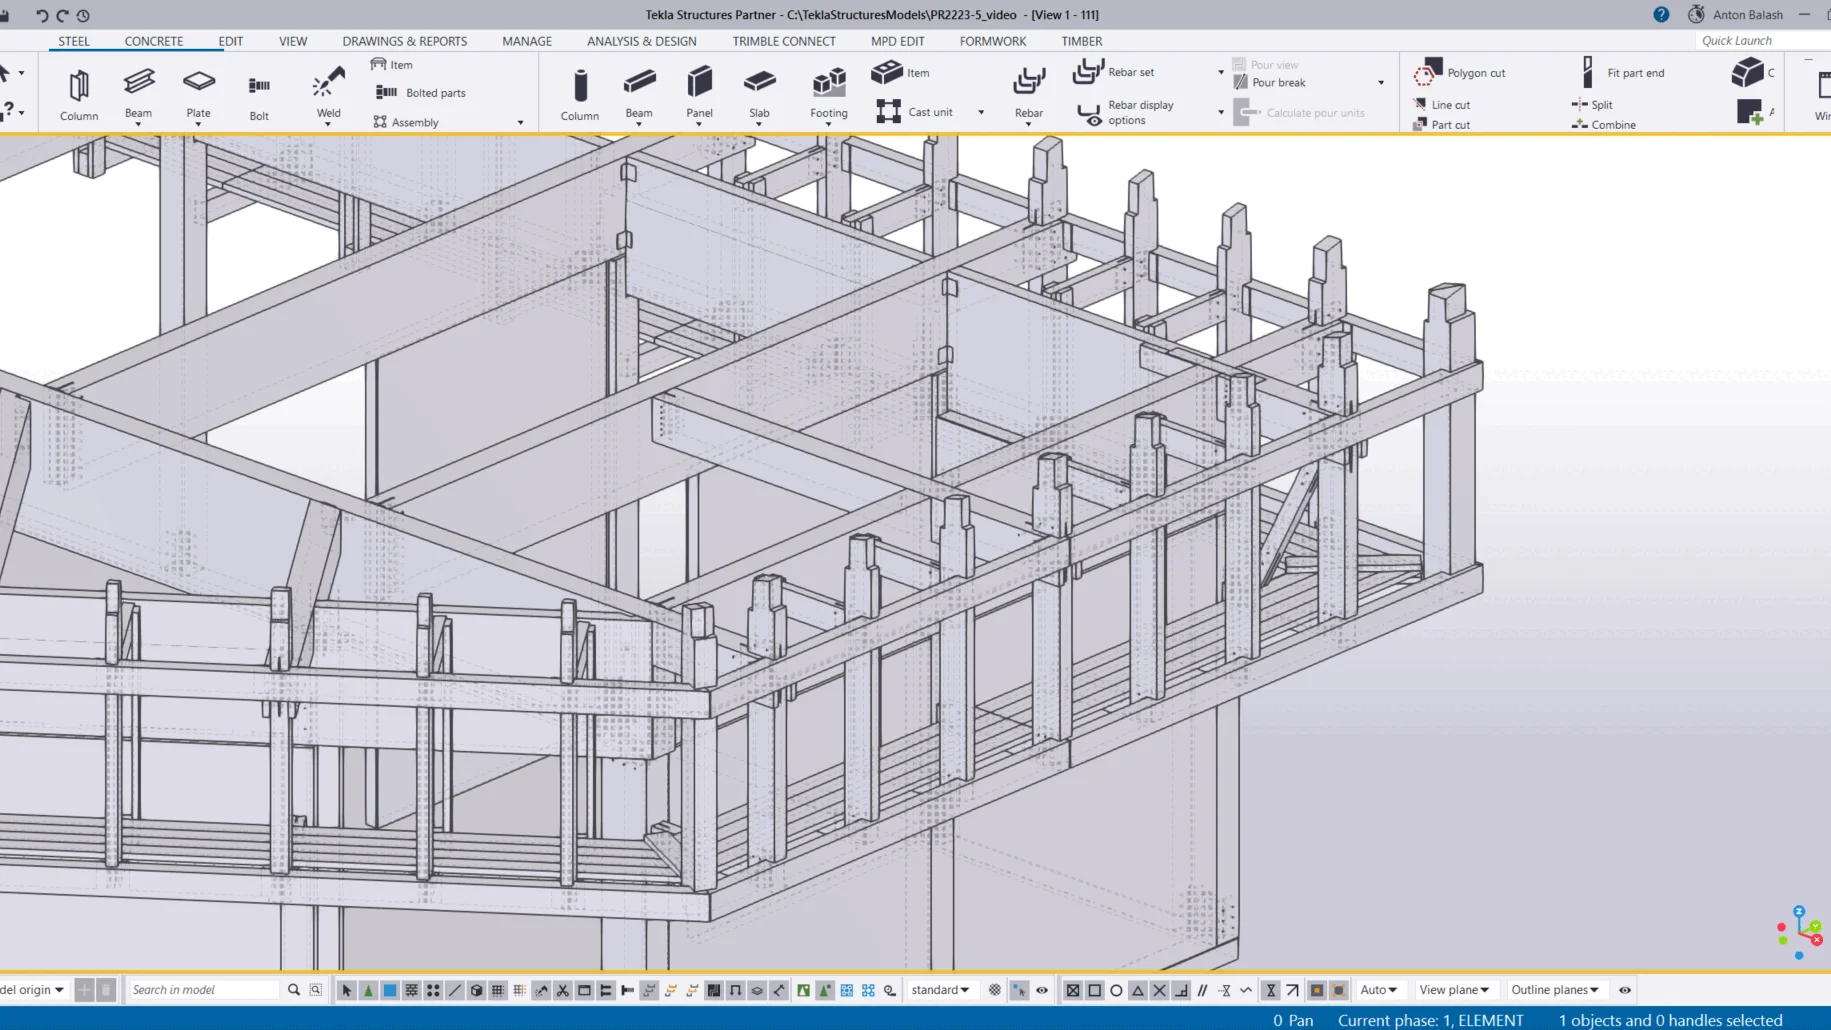Viewport: 1831px width, 1030px height.
Task: Toggle the snap to centre points circle switch
Action: tap(1116, 990)
